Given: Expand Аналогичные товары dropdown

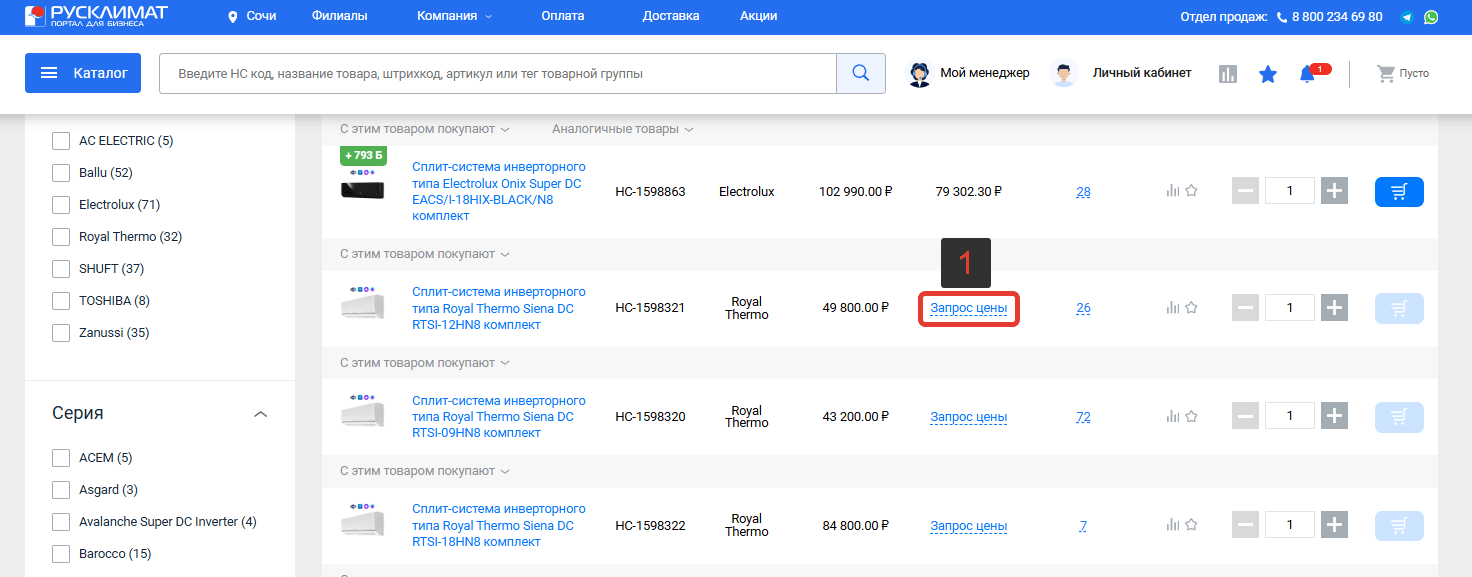Looking at the screenshot, I should point(622,129).
